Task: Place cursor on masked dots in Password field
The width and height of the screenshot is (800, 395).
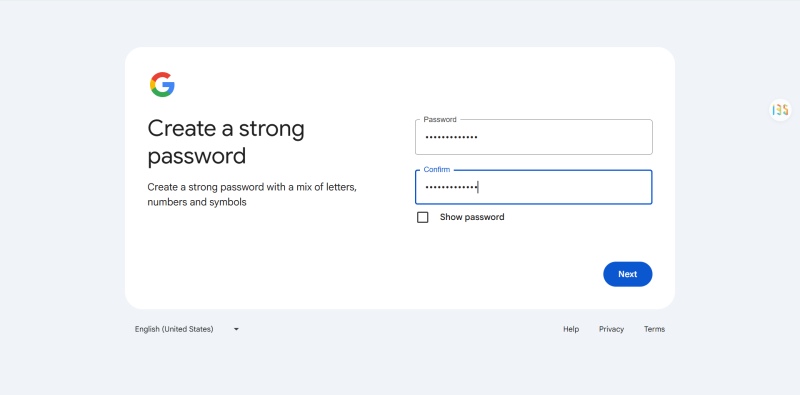Action: click(452, 137)
